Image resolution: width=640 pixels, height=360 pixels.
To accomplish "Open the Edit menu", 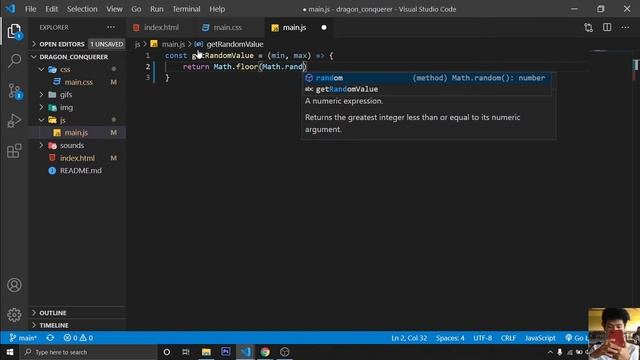I will coord(51,9).
